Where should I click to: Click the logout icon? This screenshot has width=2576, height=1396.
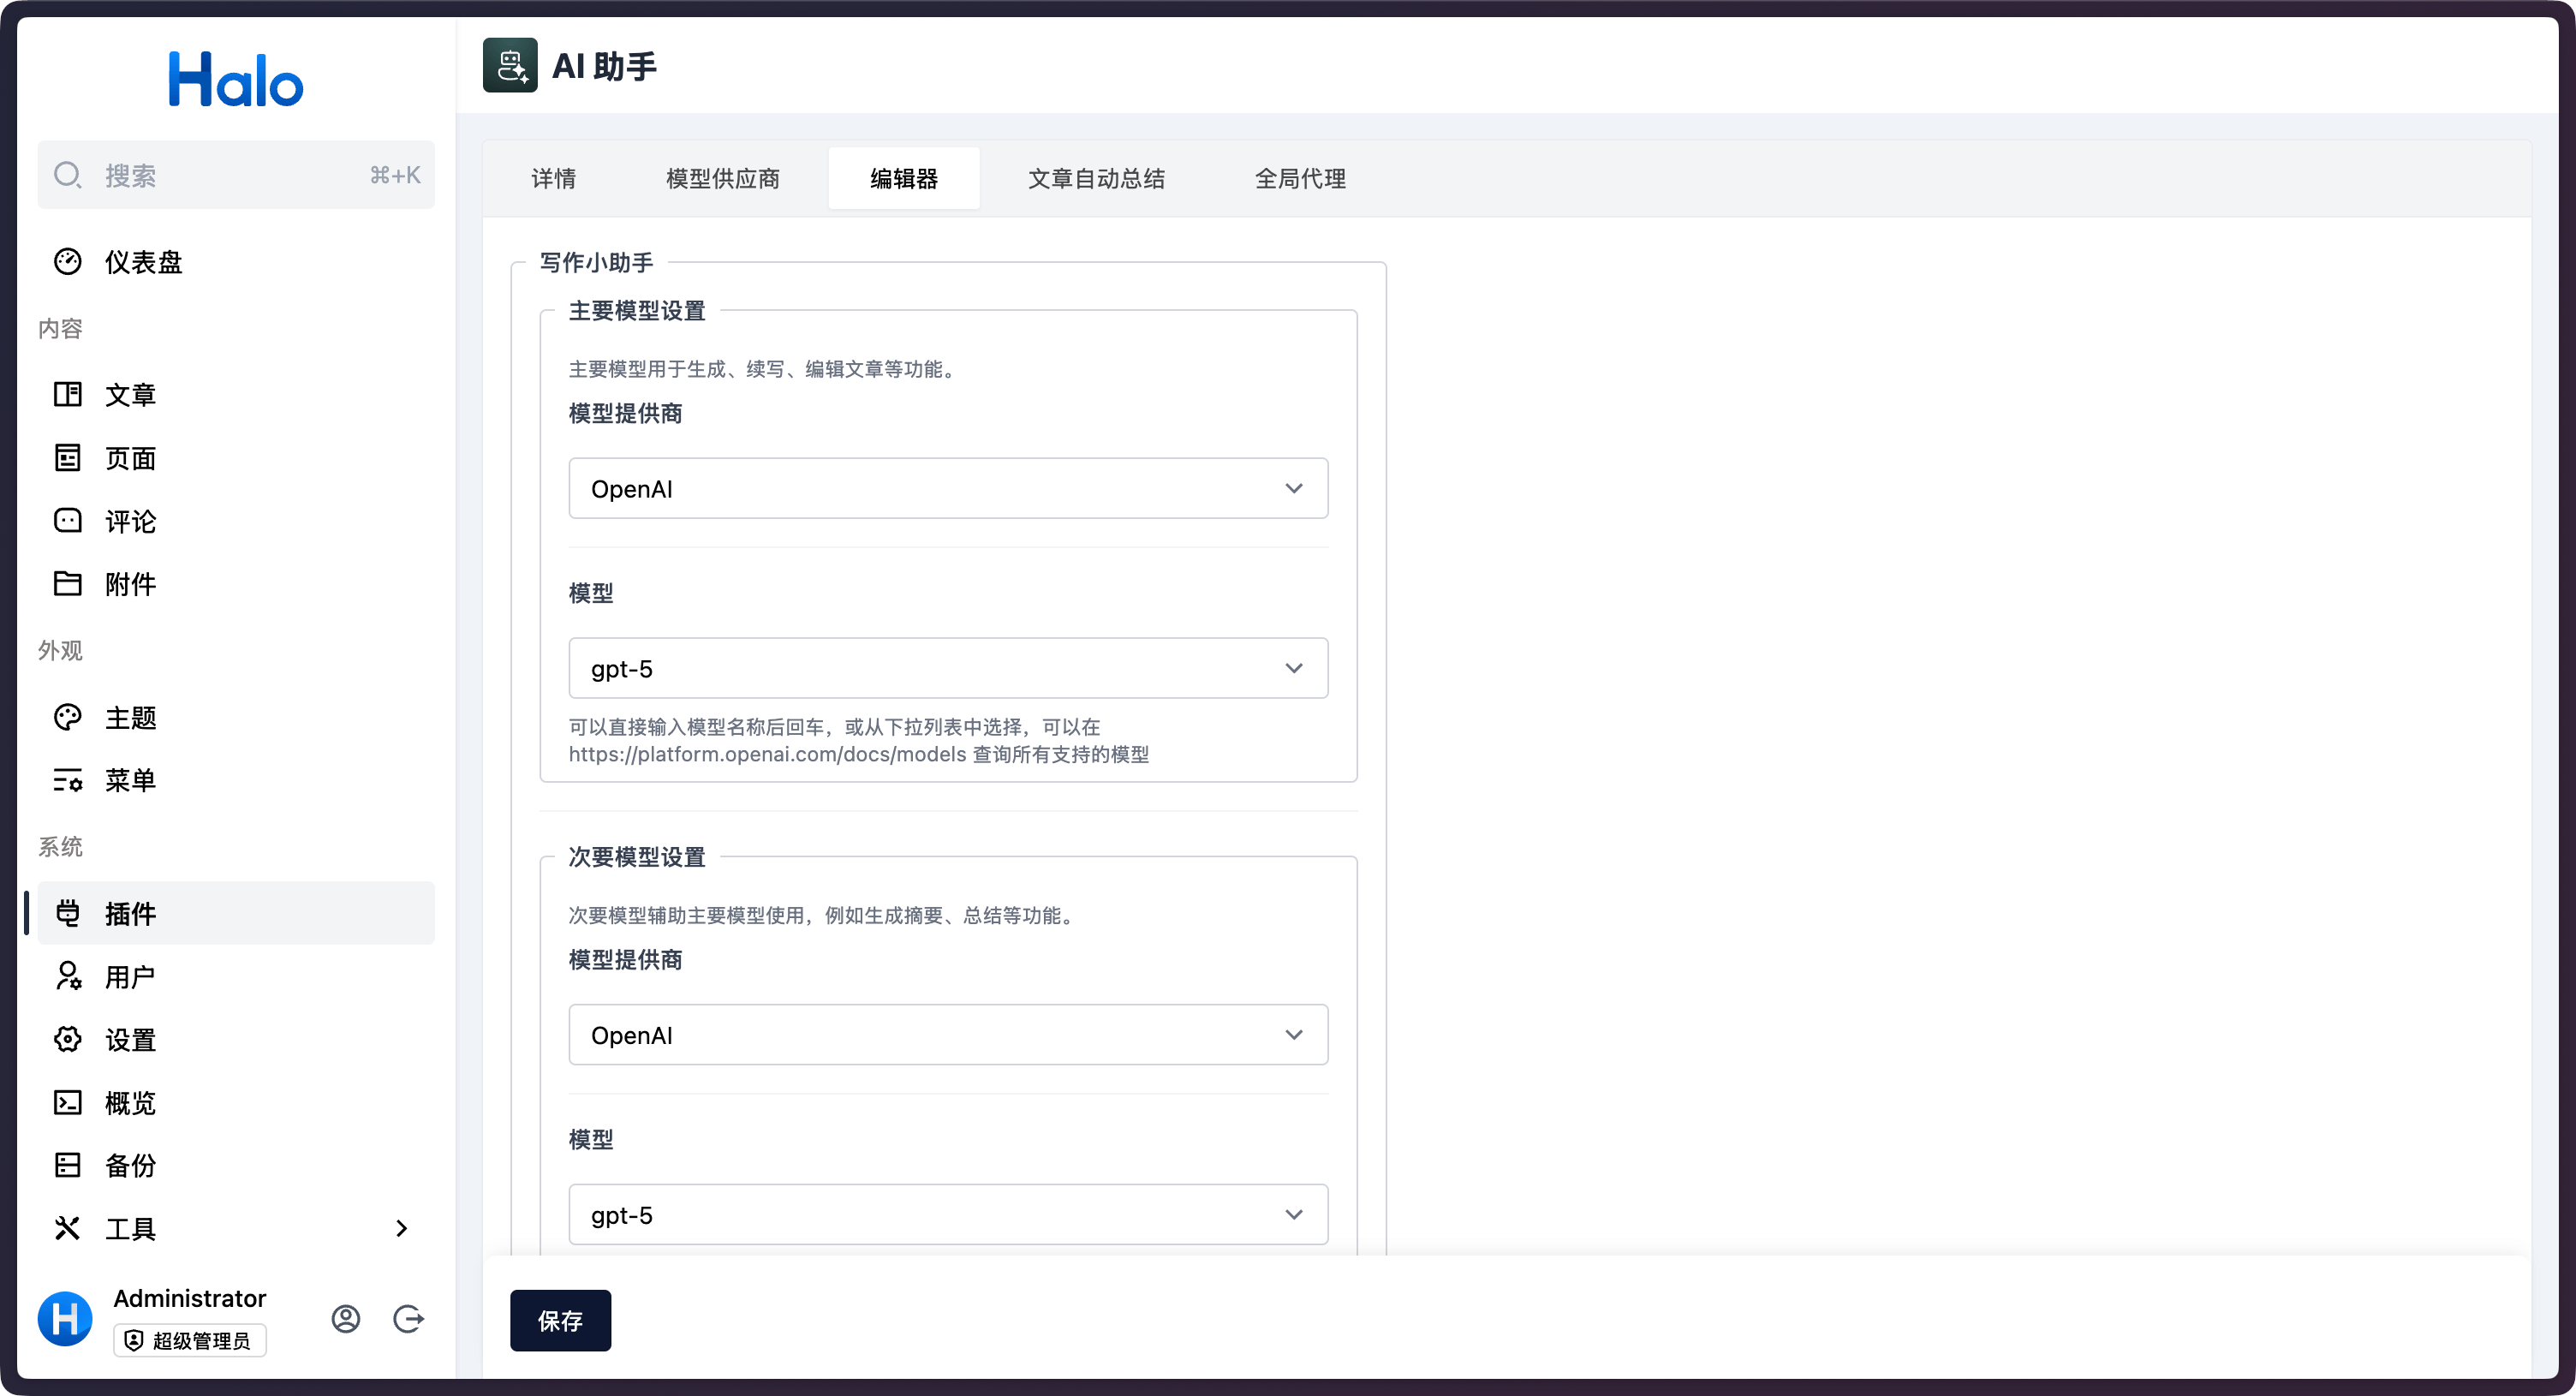(x=408, y=1319)
